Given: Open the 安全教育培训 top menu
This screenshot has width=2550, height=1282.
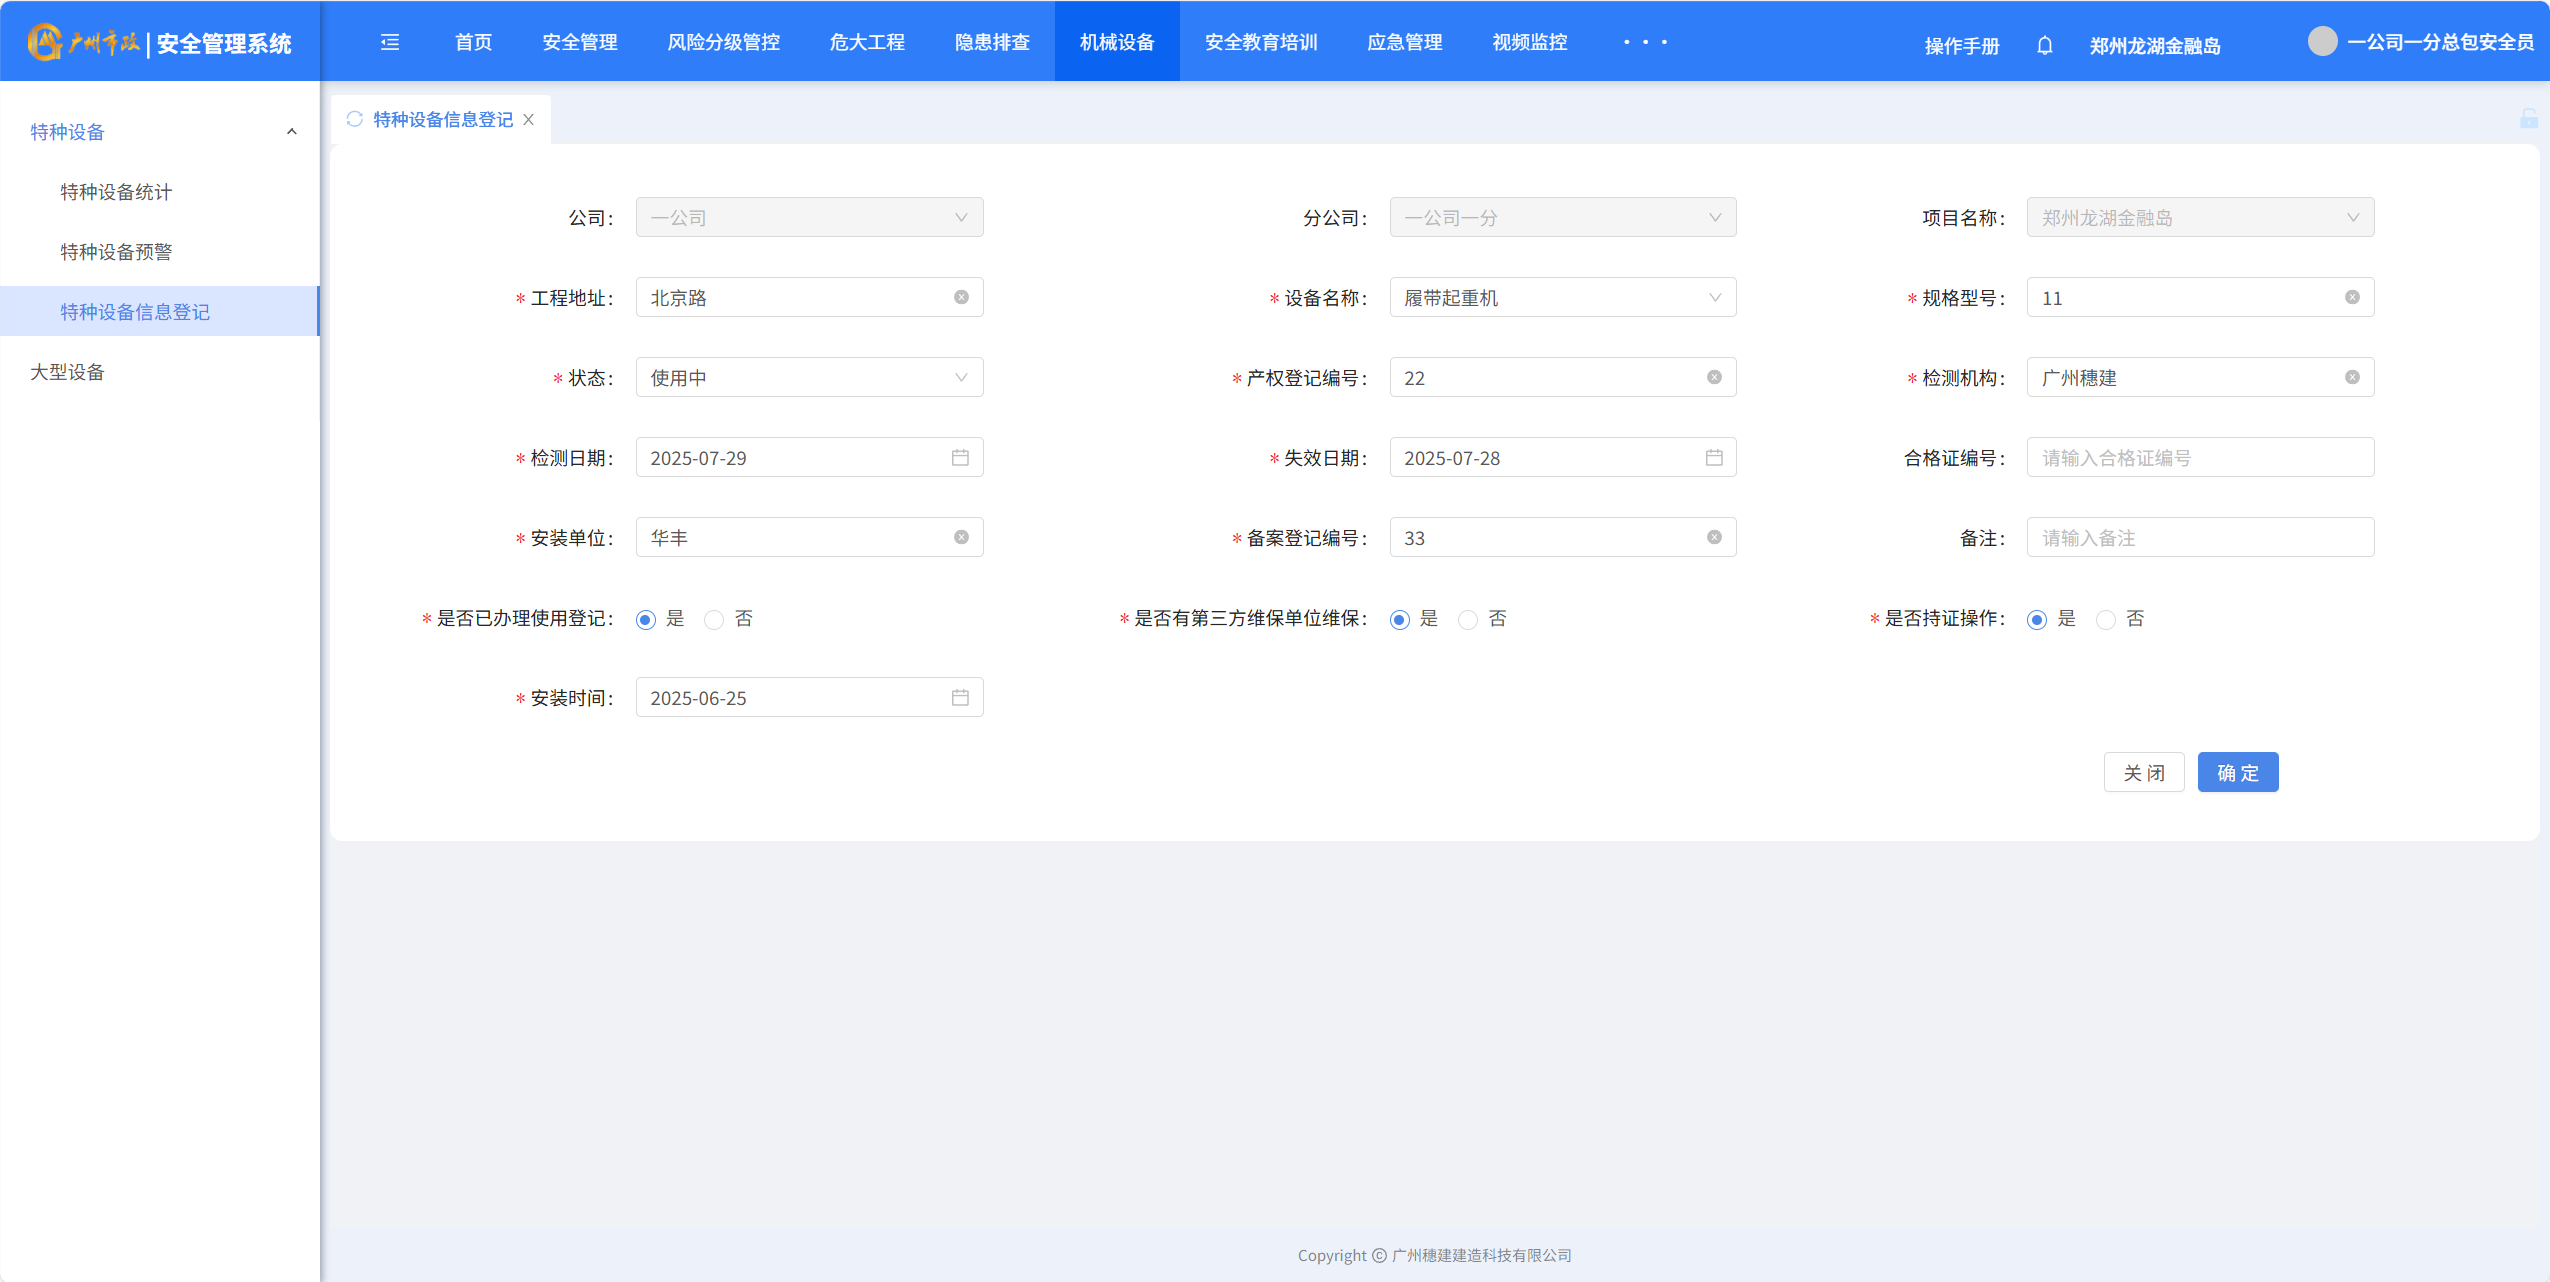Looking at the screenshot, I should (1260, 42).
